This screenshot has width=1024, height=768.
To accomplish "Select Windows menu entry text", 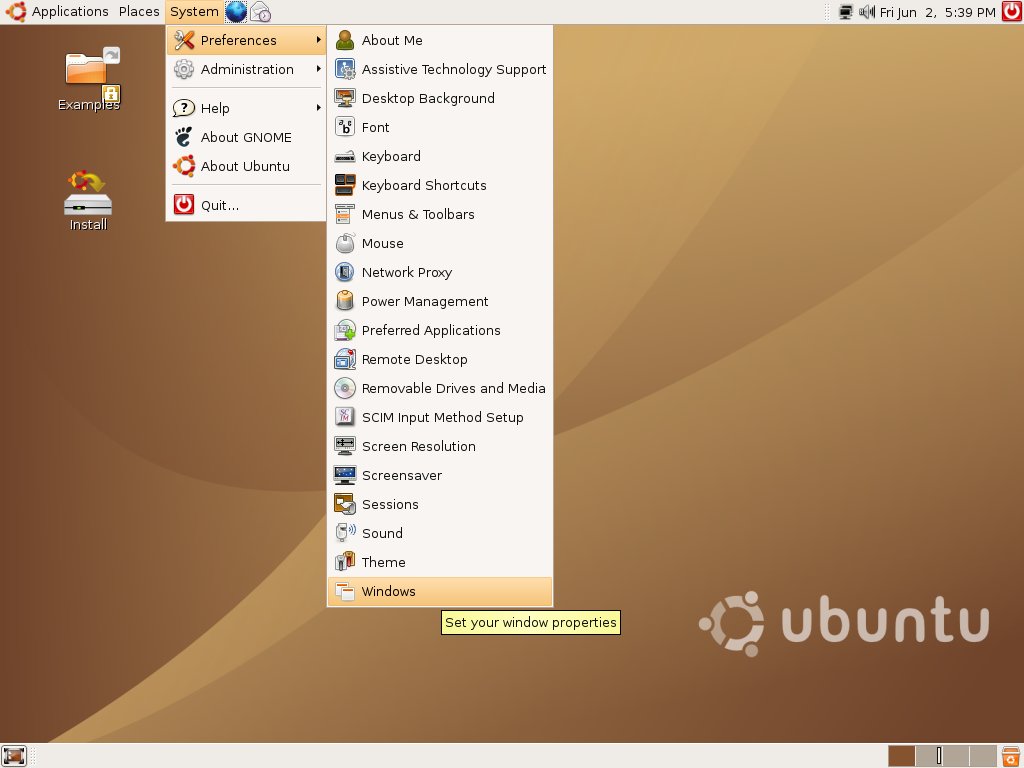I will pyautogui.click(x=389, y=592).
